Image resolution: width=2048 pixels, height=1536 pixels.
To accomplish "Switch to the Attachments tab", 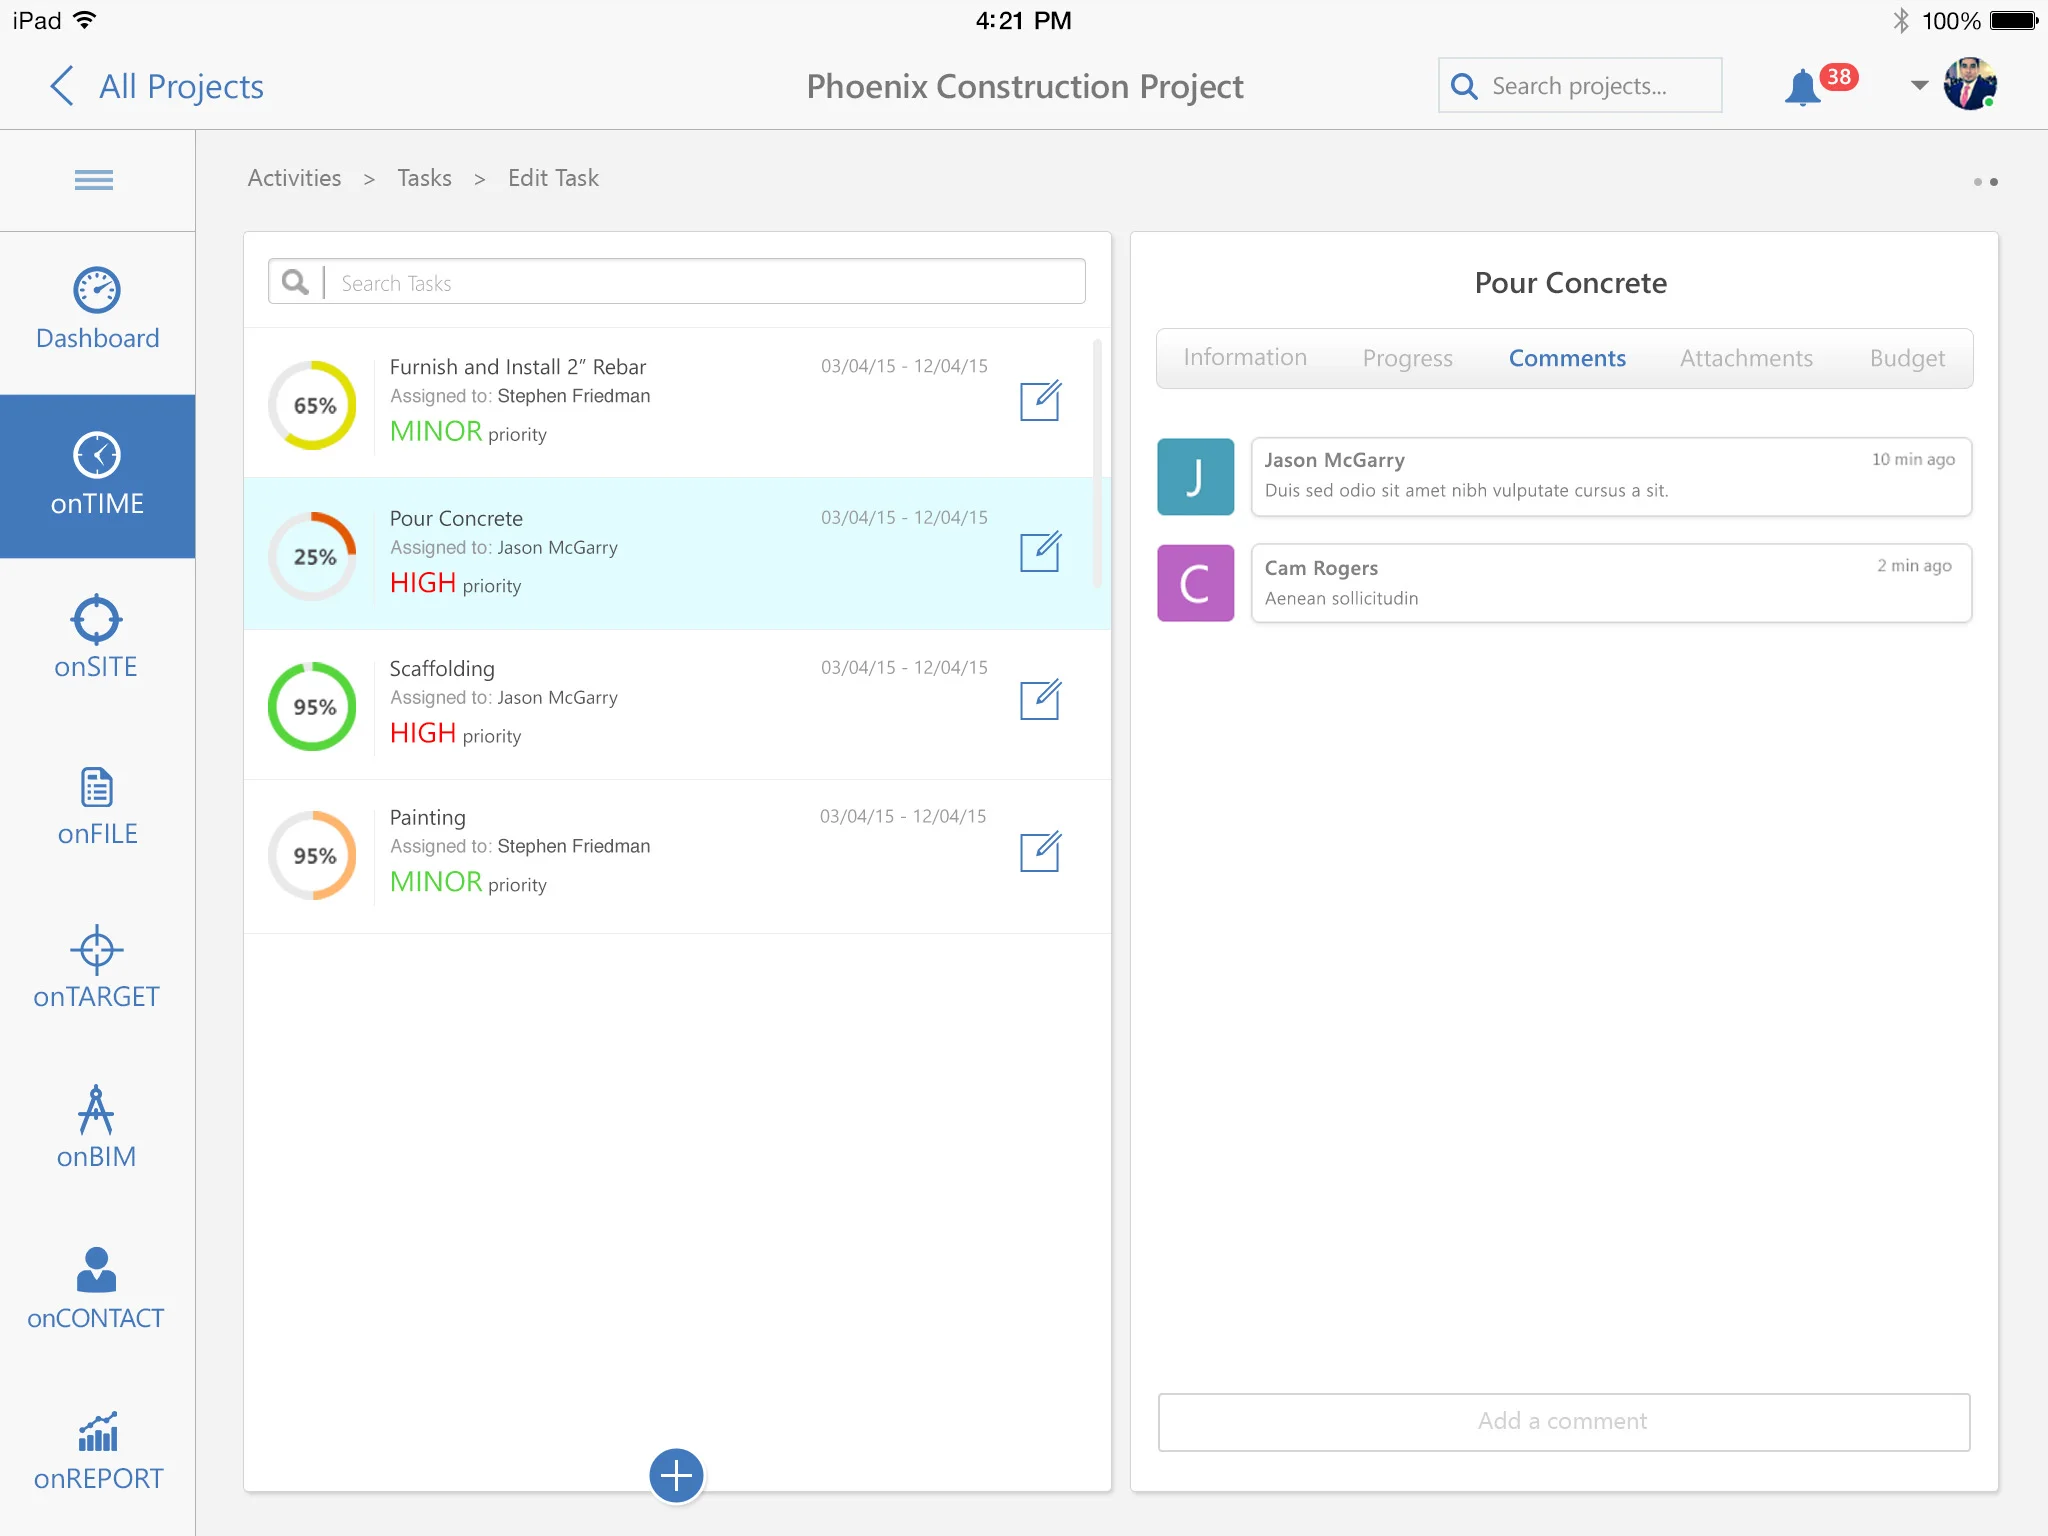I will [x=1746, y=358].
